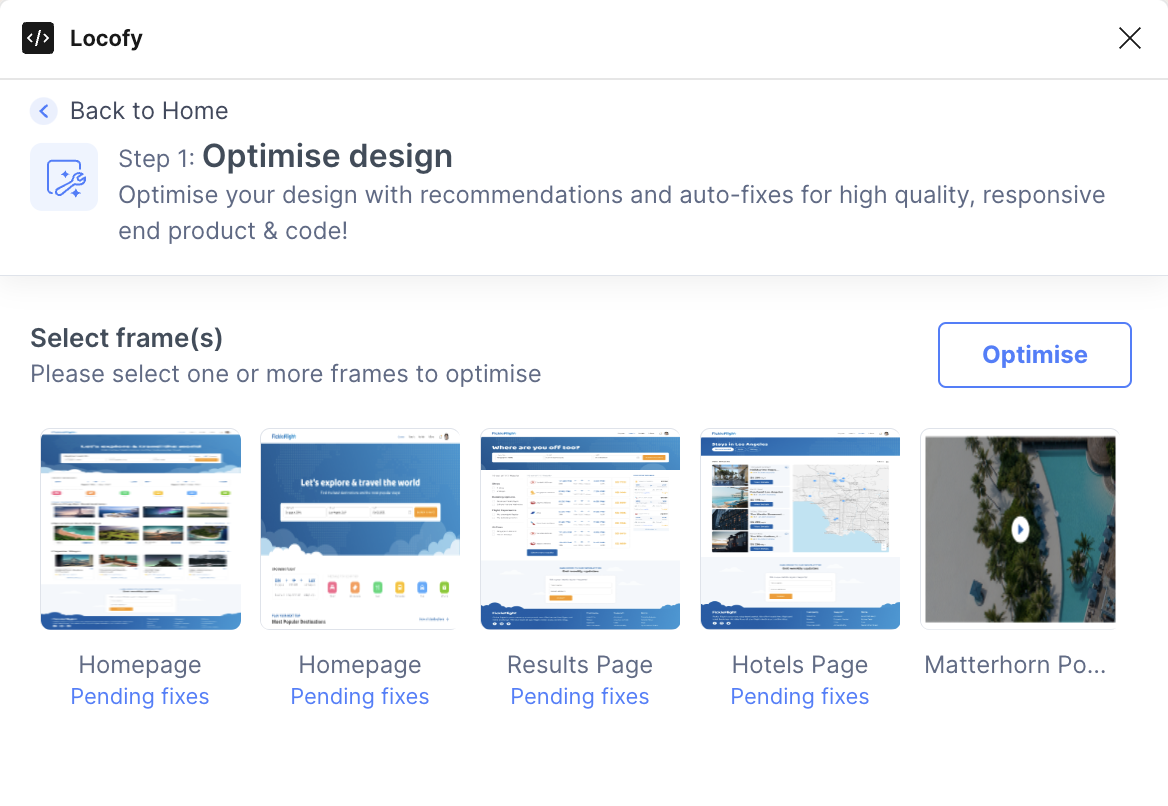Select the Matterhorn Po... frame thumbnail
This screenshot has height=806, width=1168.
tap(1019, 529)
